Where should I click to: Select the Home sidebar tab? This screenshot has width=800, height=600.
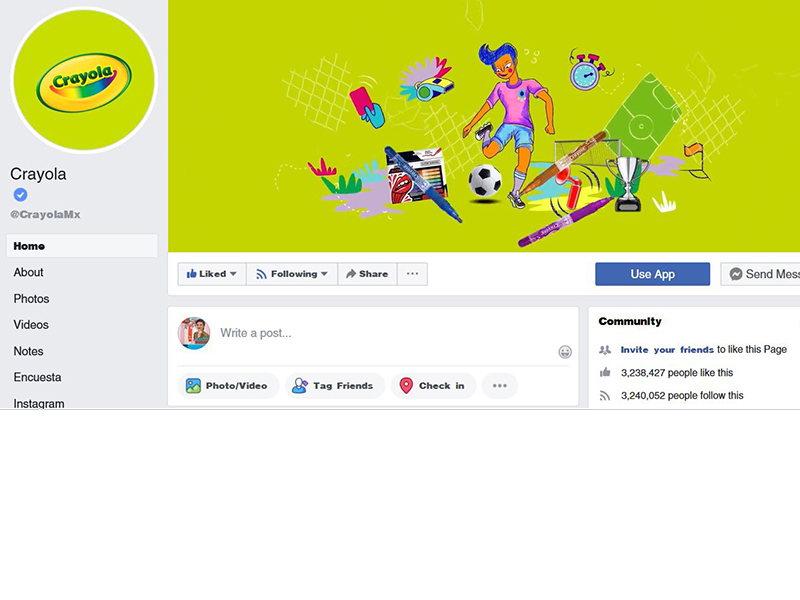point(82,246)
